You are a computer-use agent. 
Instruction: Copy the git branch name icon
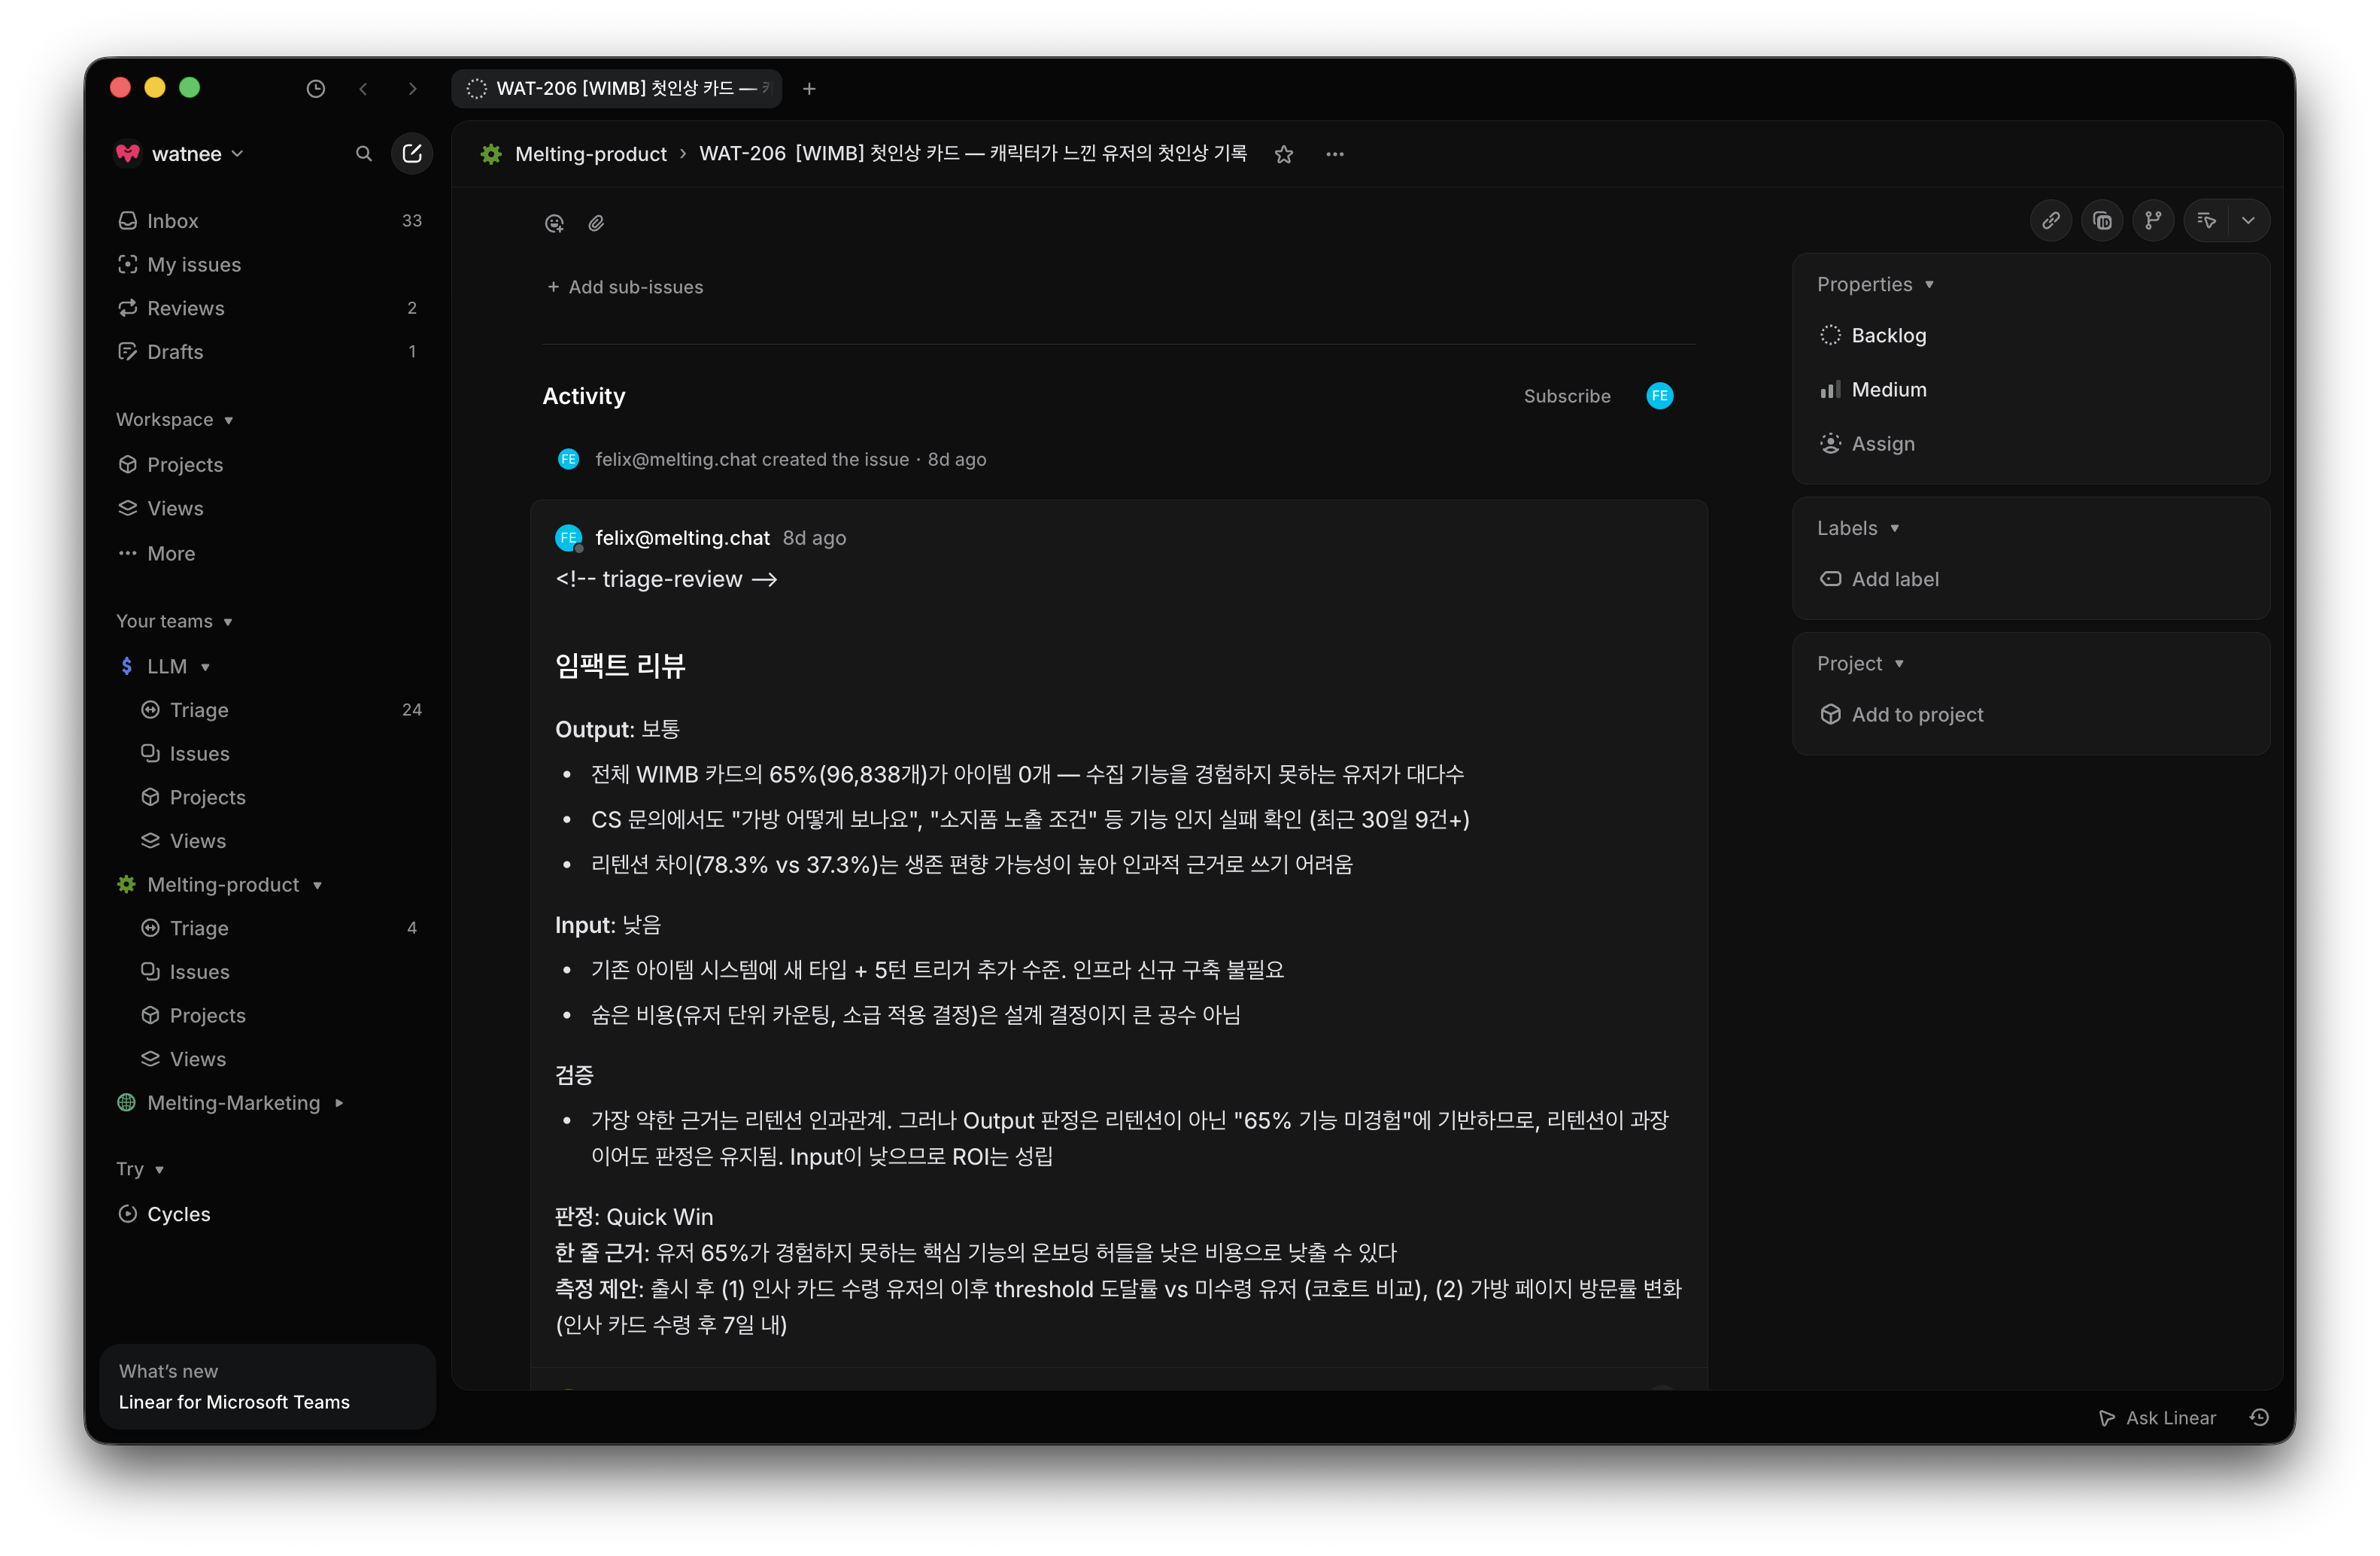(2153, 220)
